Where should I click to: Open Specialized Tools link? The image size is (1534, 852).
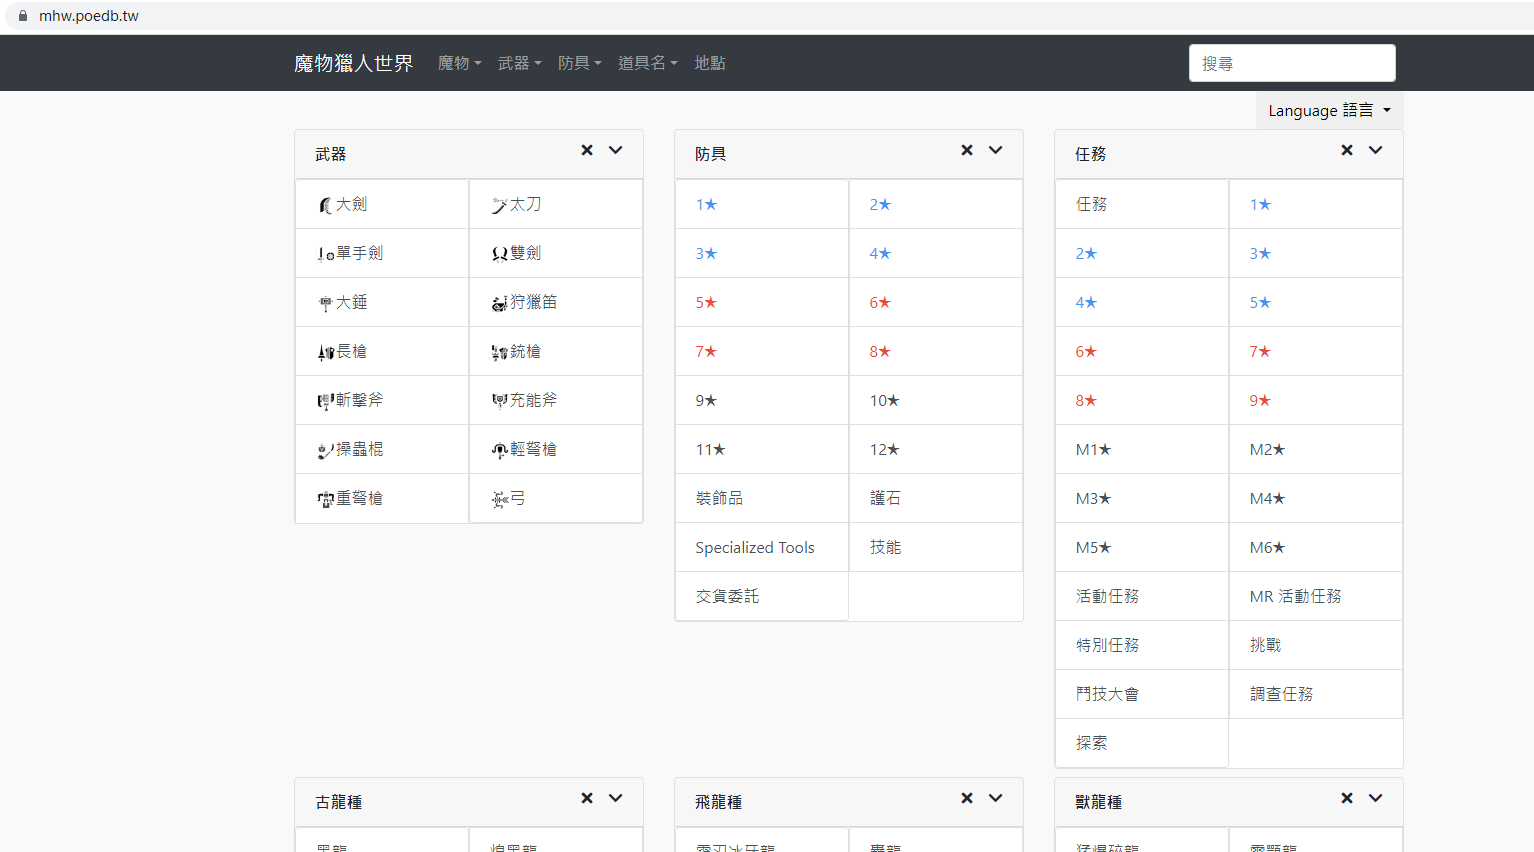[755, 548]
